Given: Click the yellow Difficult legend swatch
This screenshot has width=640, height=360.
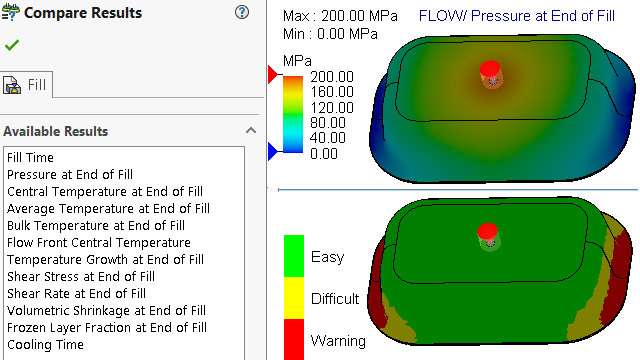Looking at the screenshot, I should pyautogui.click(x=294, y=298).
